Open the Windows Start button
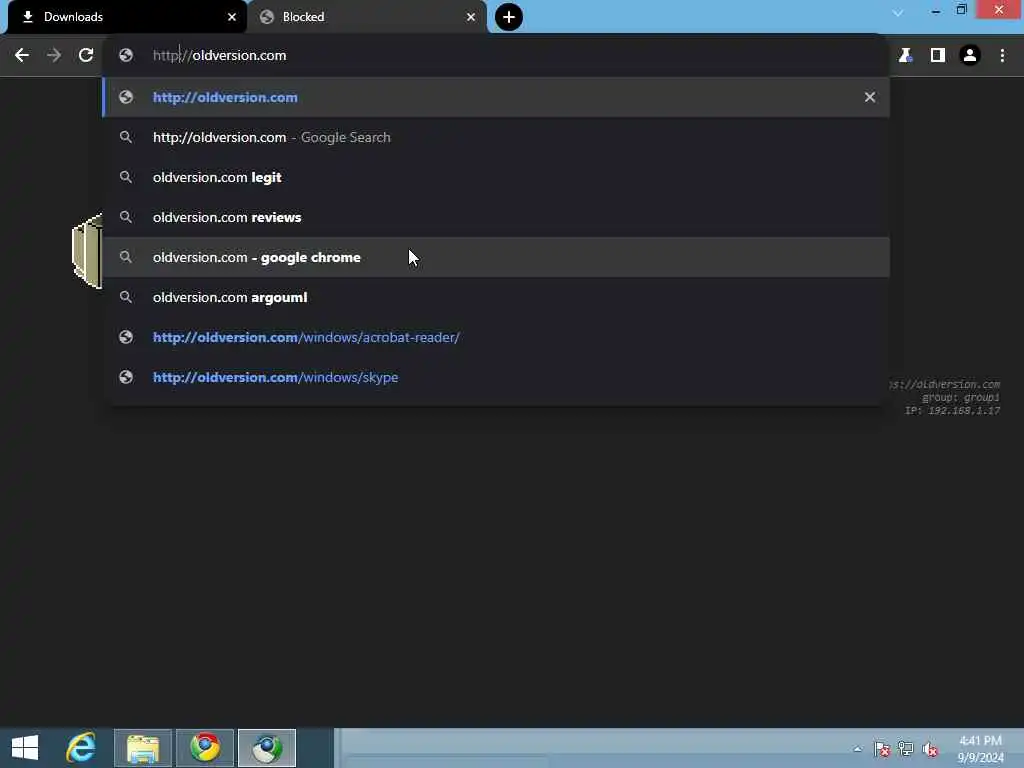The height and width of the screenshot is (768, 1024). 25,748
